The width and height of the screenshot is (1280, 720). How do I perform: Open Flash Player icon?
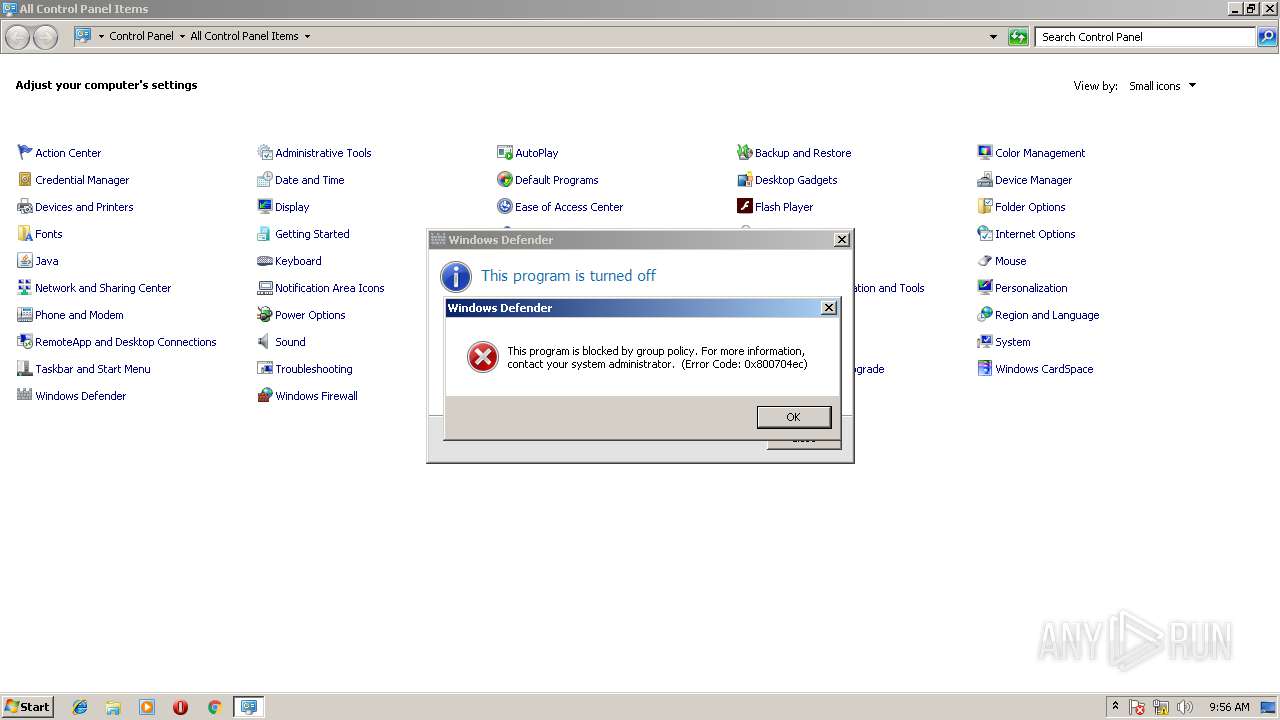(x=745, y=206)
